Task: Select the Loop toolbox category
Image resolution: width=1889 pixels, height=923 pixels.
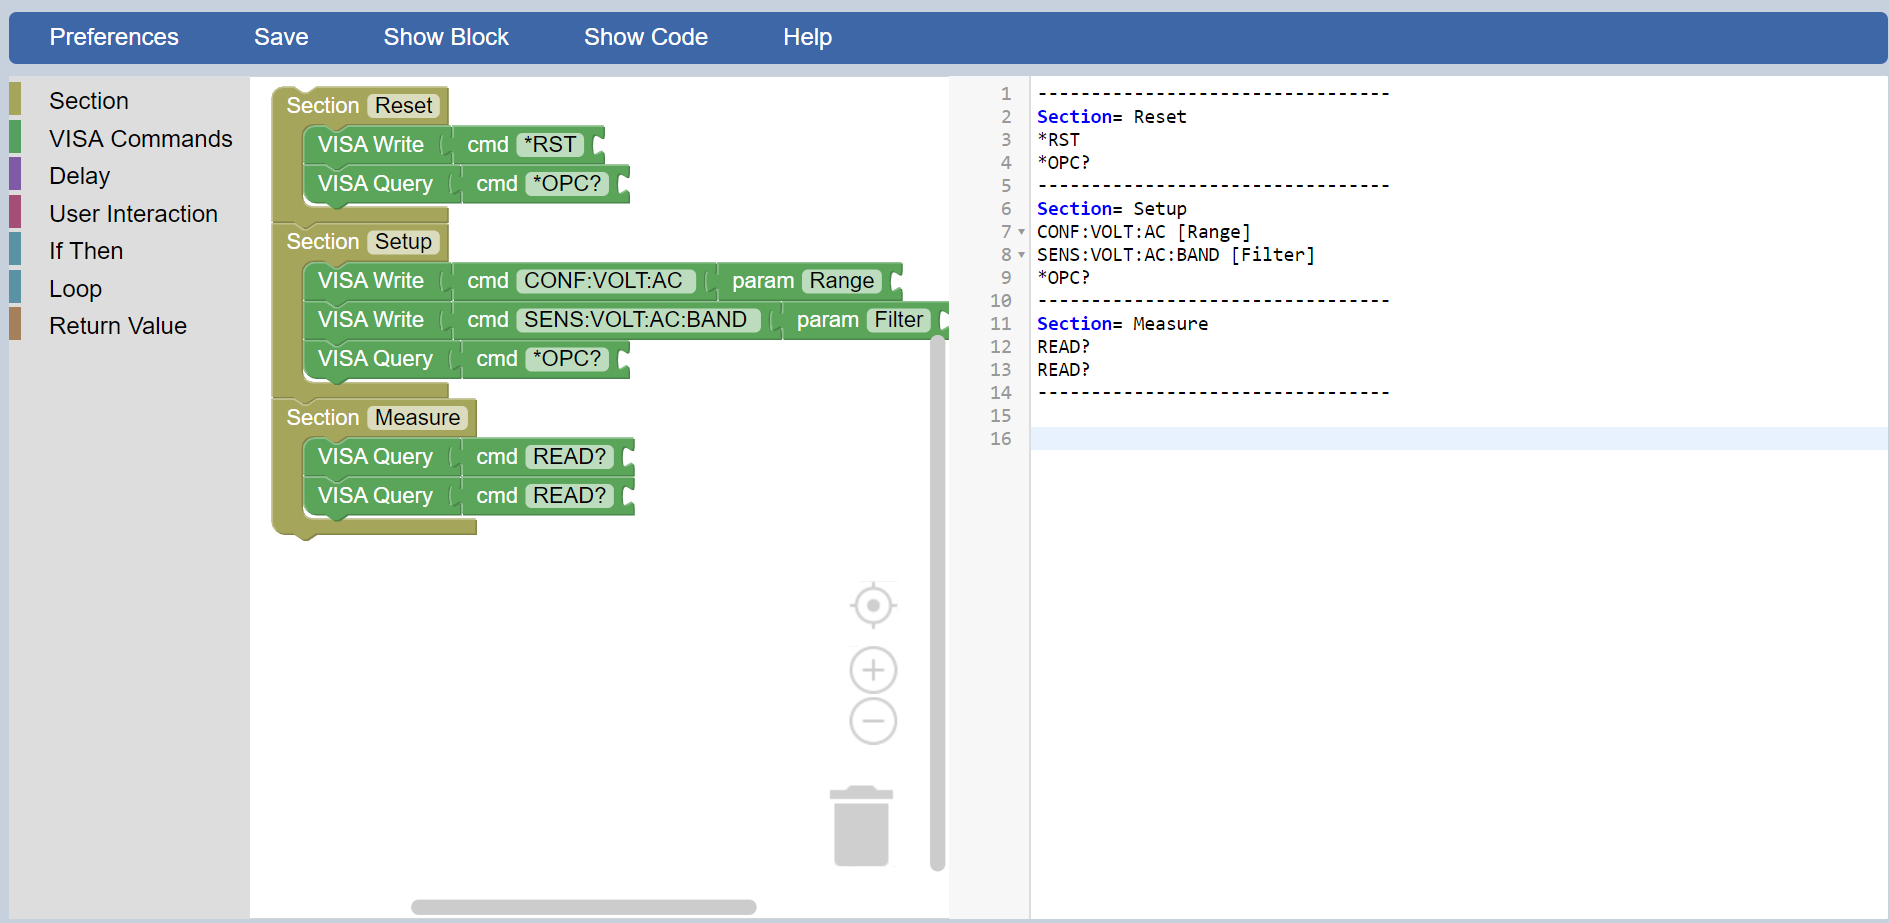Action: [x=76, y=289]
